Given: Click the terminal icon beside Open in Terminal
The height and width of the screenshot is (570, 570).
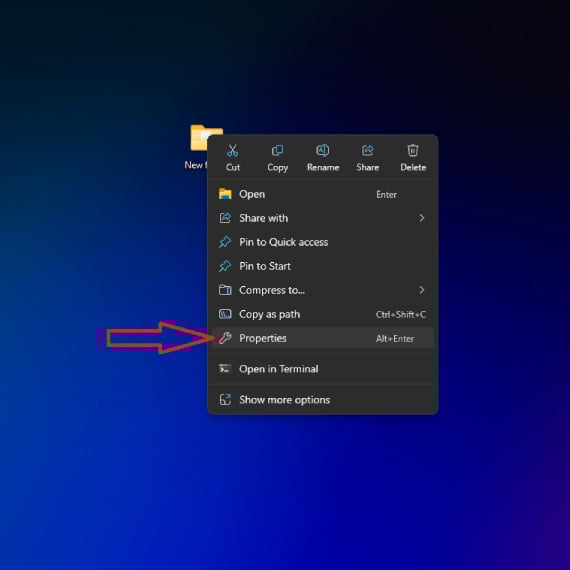Looking at the screenshot, I should tap(225, 369).
